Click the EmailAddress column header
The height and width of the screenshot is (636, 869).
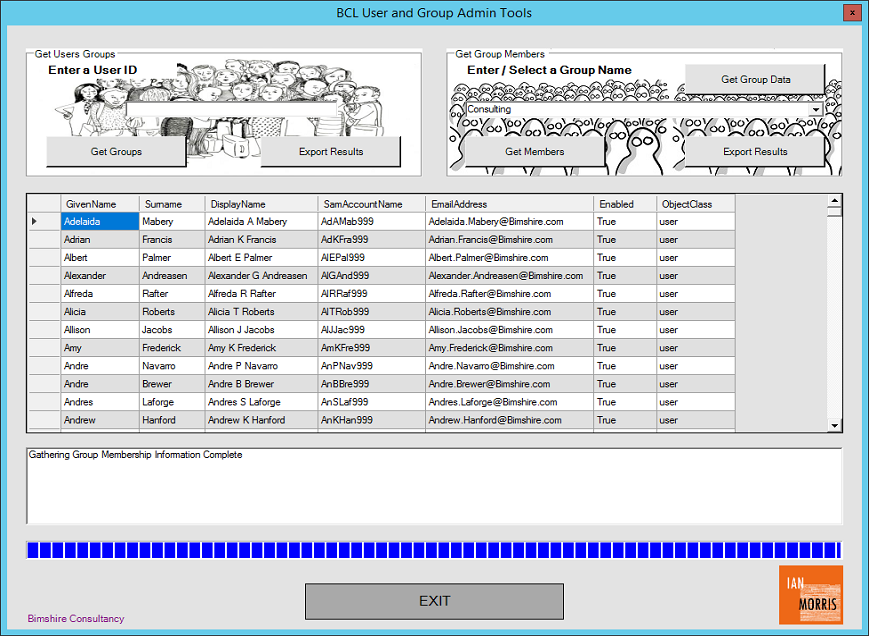508,204
